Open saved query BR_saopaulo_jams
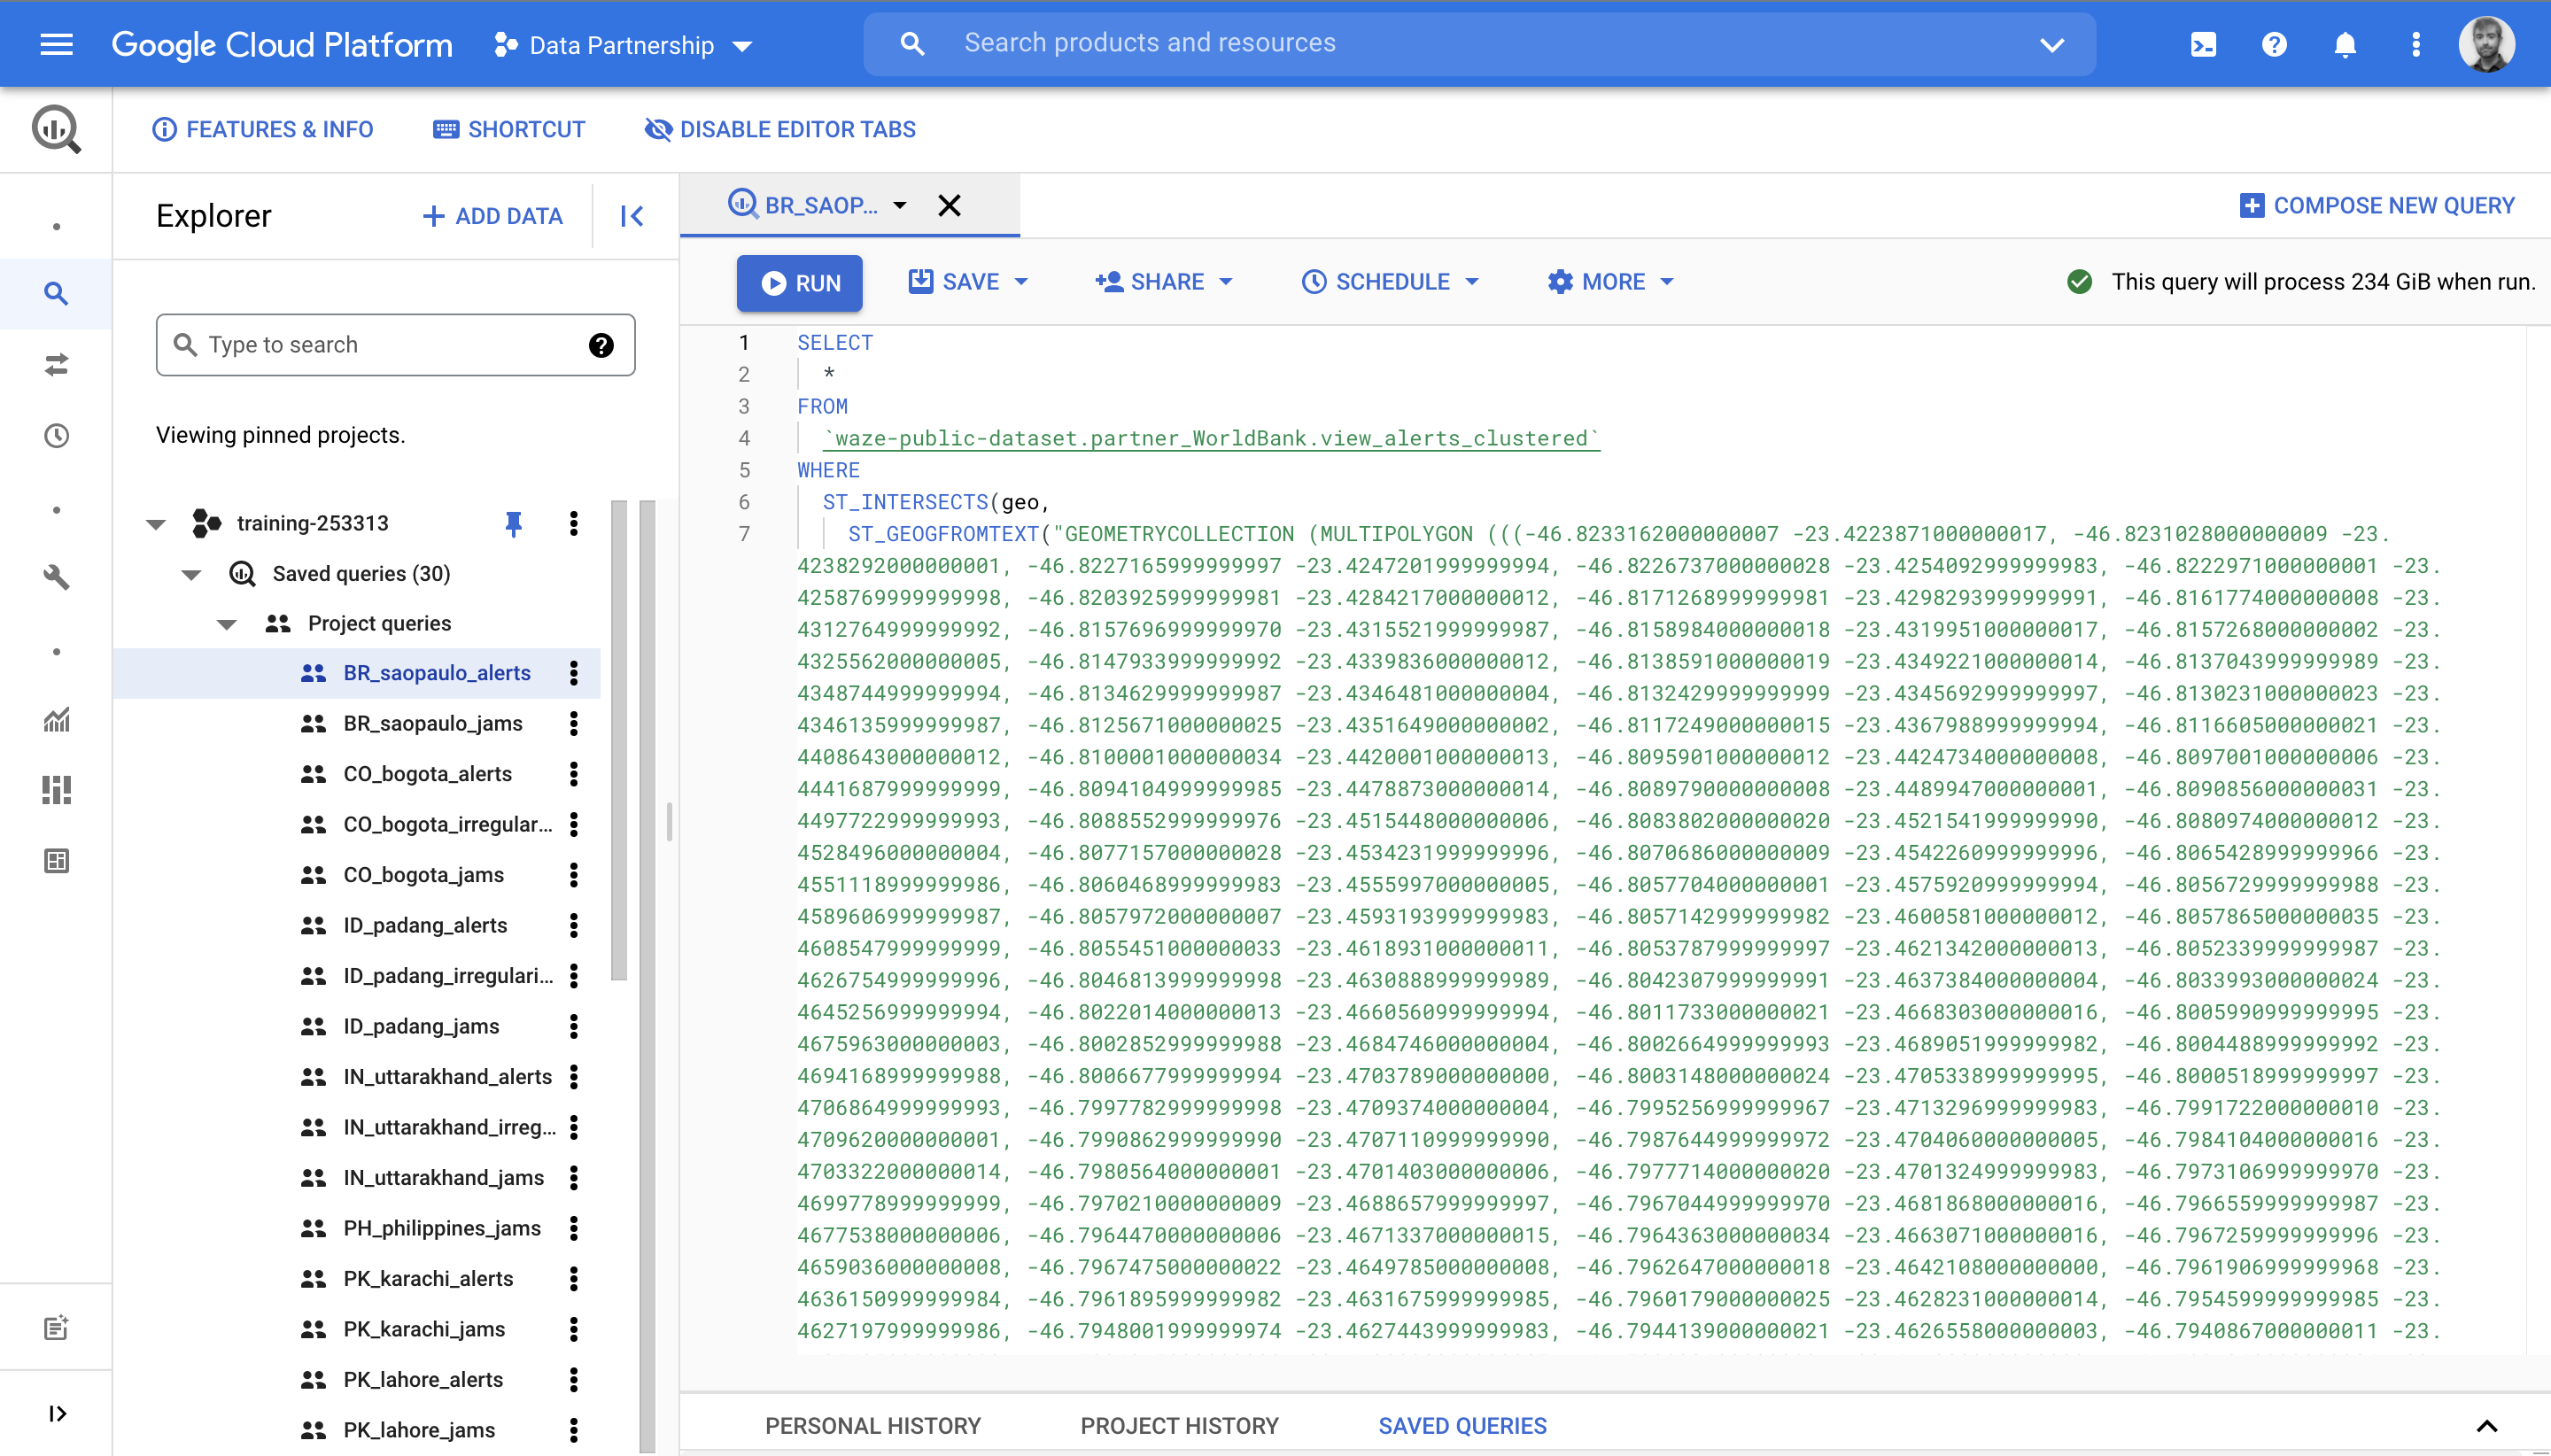Image resolution: width=2551 pixels, height=1456 pixels. (433, 723)
